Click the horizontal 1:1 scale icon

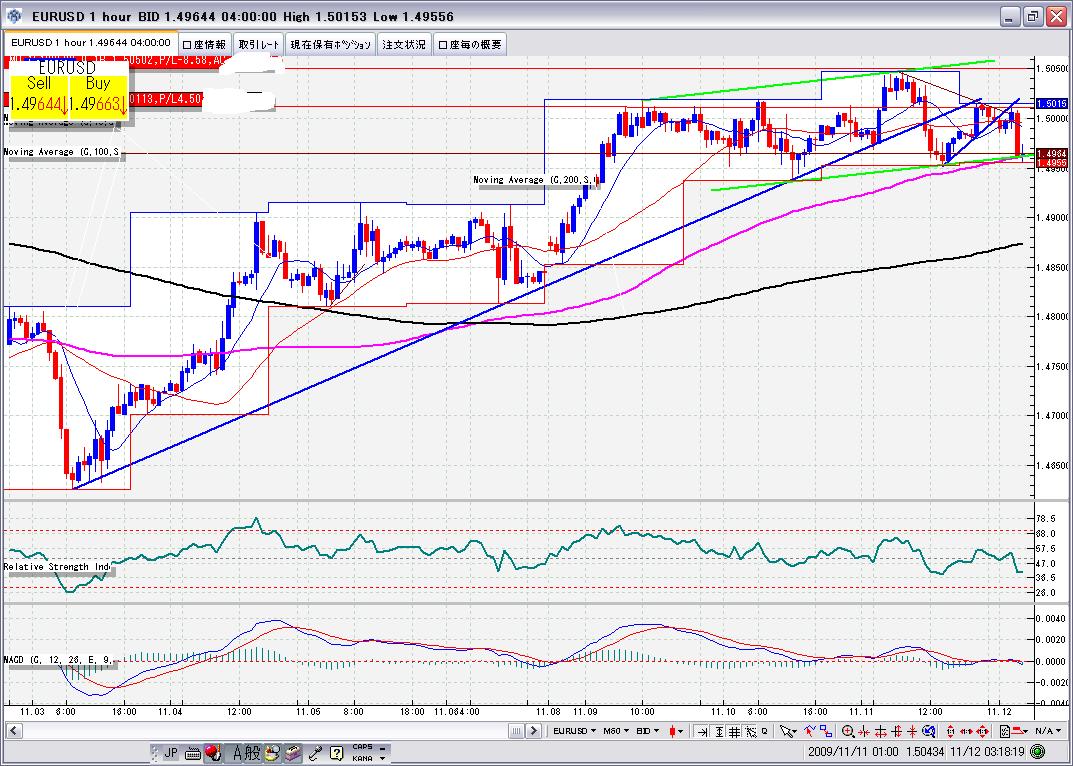click(966, 731)
